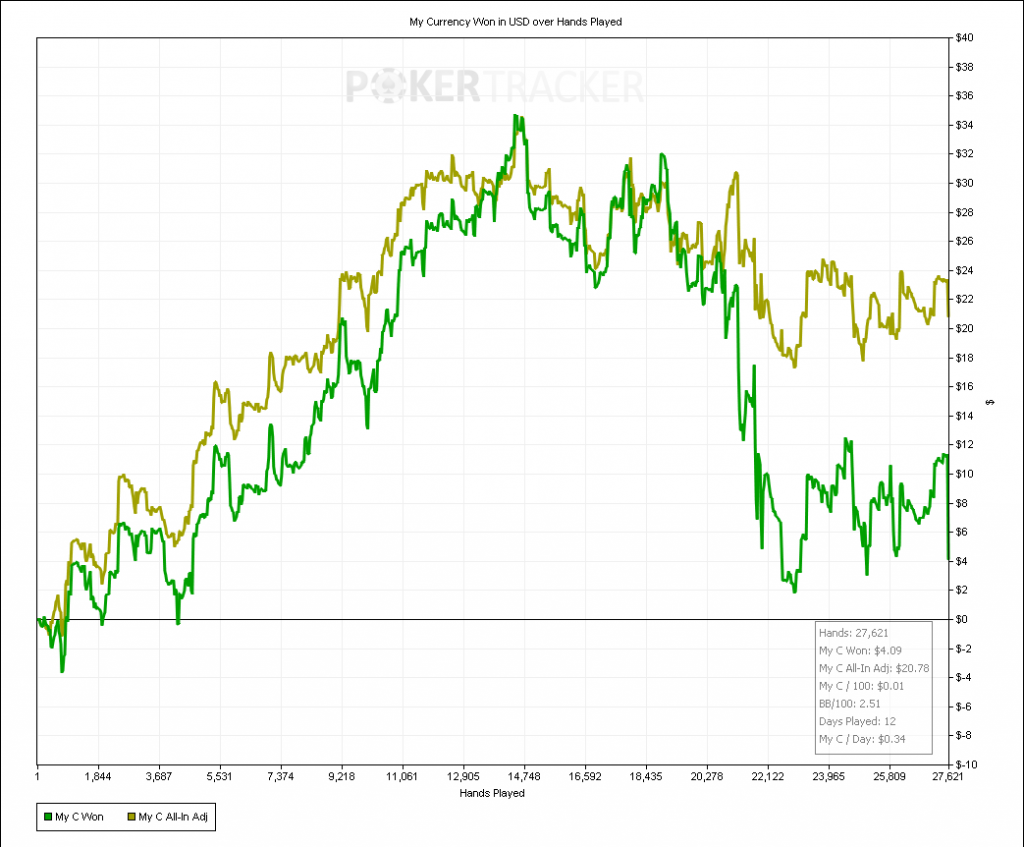Click the x-axis label "14,748"
The image size is (1024, 847).
pos(524,776)
